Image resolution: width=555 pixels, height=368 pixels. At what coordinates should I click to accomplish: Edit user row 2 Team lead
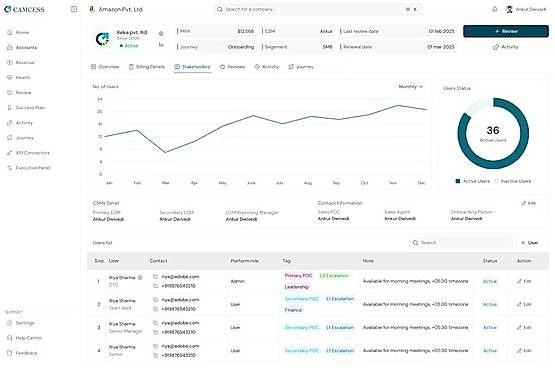pos(524,304)
